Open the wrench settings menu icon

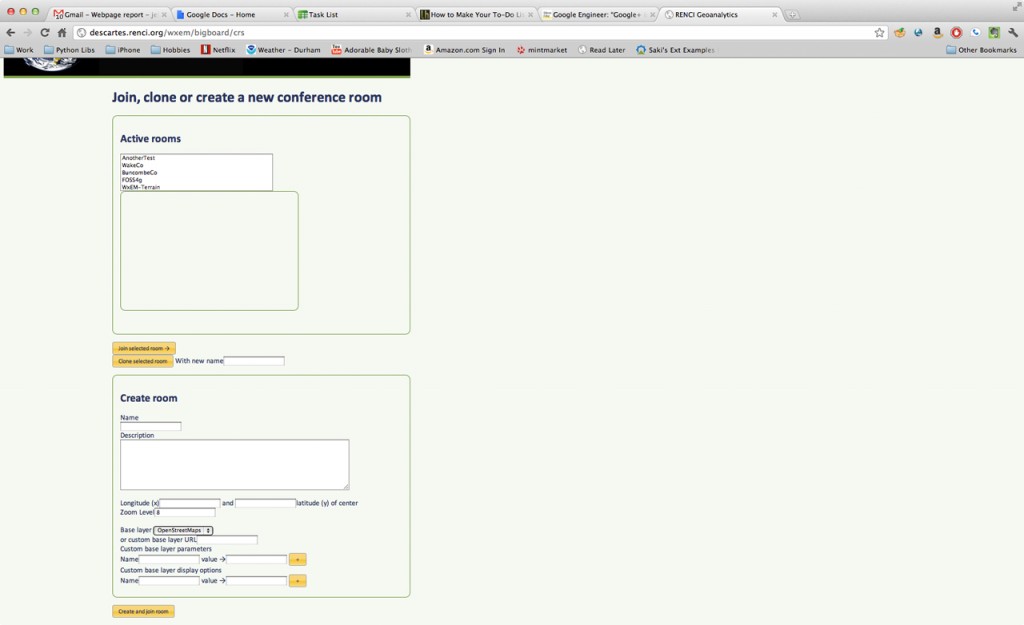point(1012,32)
